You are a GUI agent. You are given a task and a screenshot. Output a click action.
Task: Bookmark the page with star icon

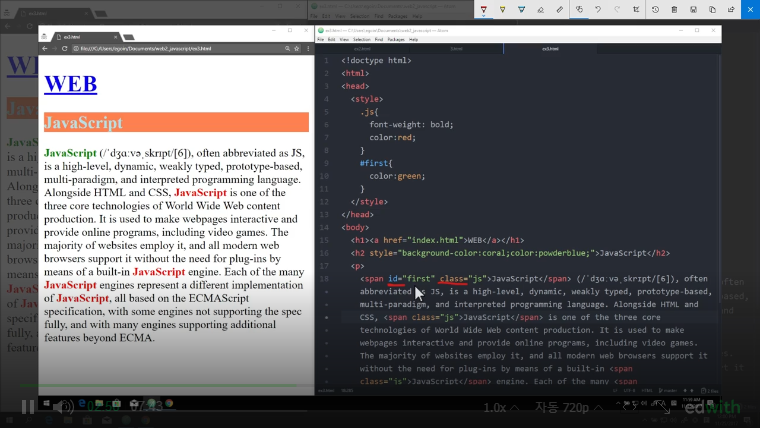click(x=297, y=48)
